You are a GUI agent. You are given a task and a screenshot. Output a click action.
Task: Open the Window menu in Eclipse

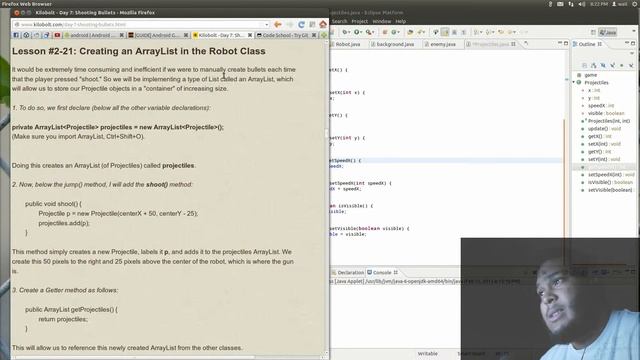pyautogui.click(x=382, y=21)
